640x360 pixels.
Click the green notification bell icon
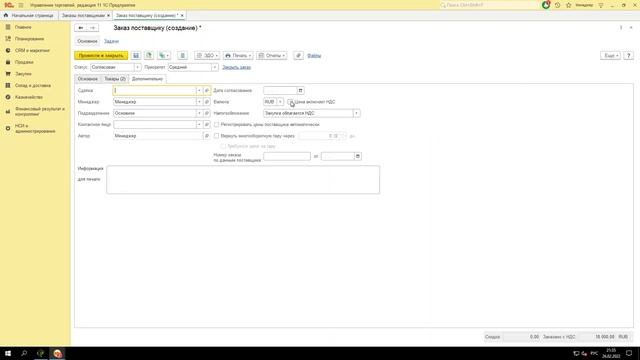[x=546, y=5]
